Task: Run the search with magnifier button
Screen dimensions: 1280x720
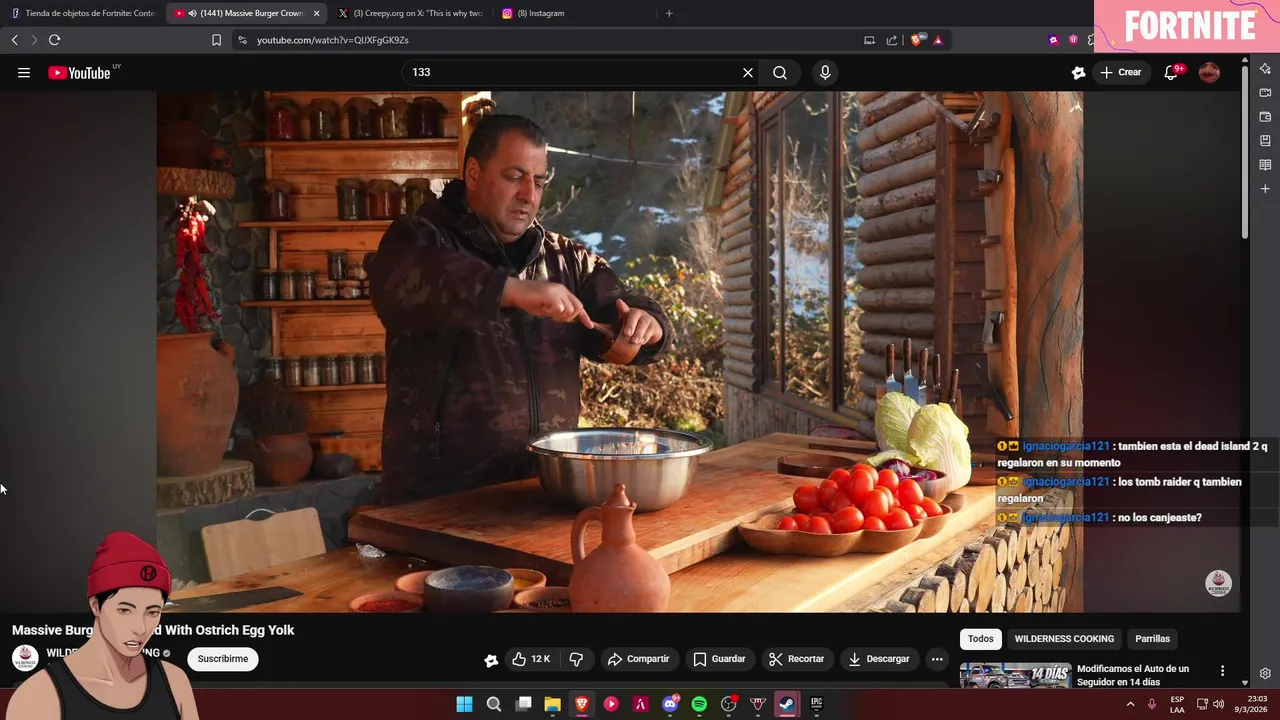Action: pos(780,72)
